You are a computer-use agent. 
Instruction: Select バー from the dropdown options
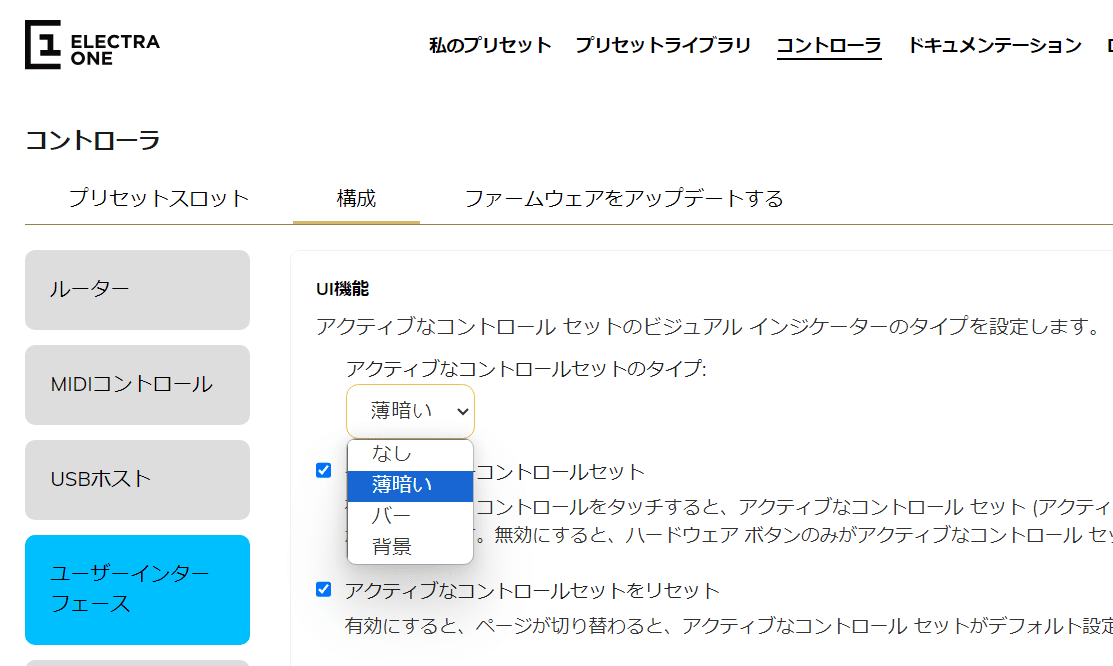(400, 517)
